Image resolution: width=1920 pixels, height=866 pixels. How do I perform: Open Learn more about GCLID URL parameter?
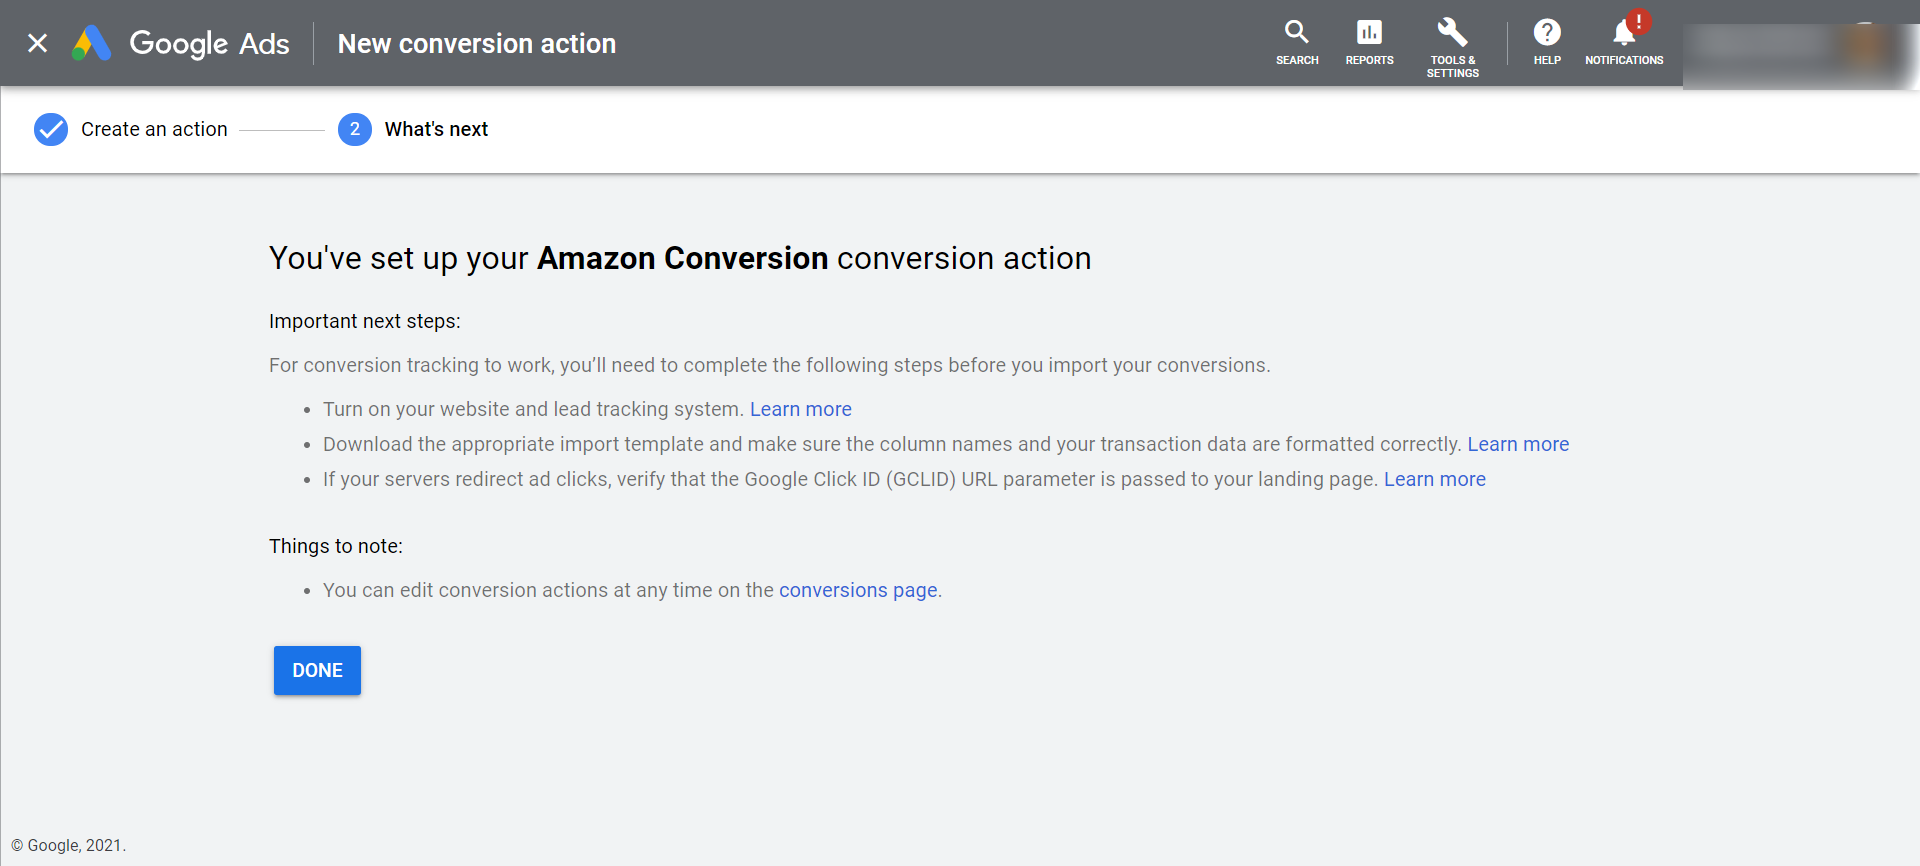coord(1435,479)
